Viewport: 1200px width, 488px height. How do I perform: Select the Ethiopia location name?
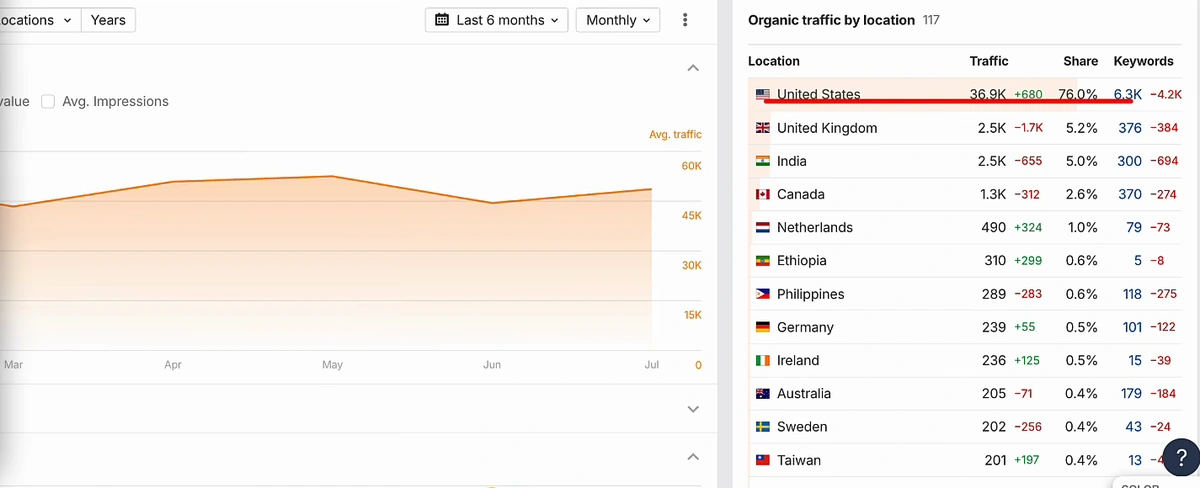coord(802,260)
